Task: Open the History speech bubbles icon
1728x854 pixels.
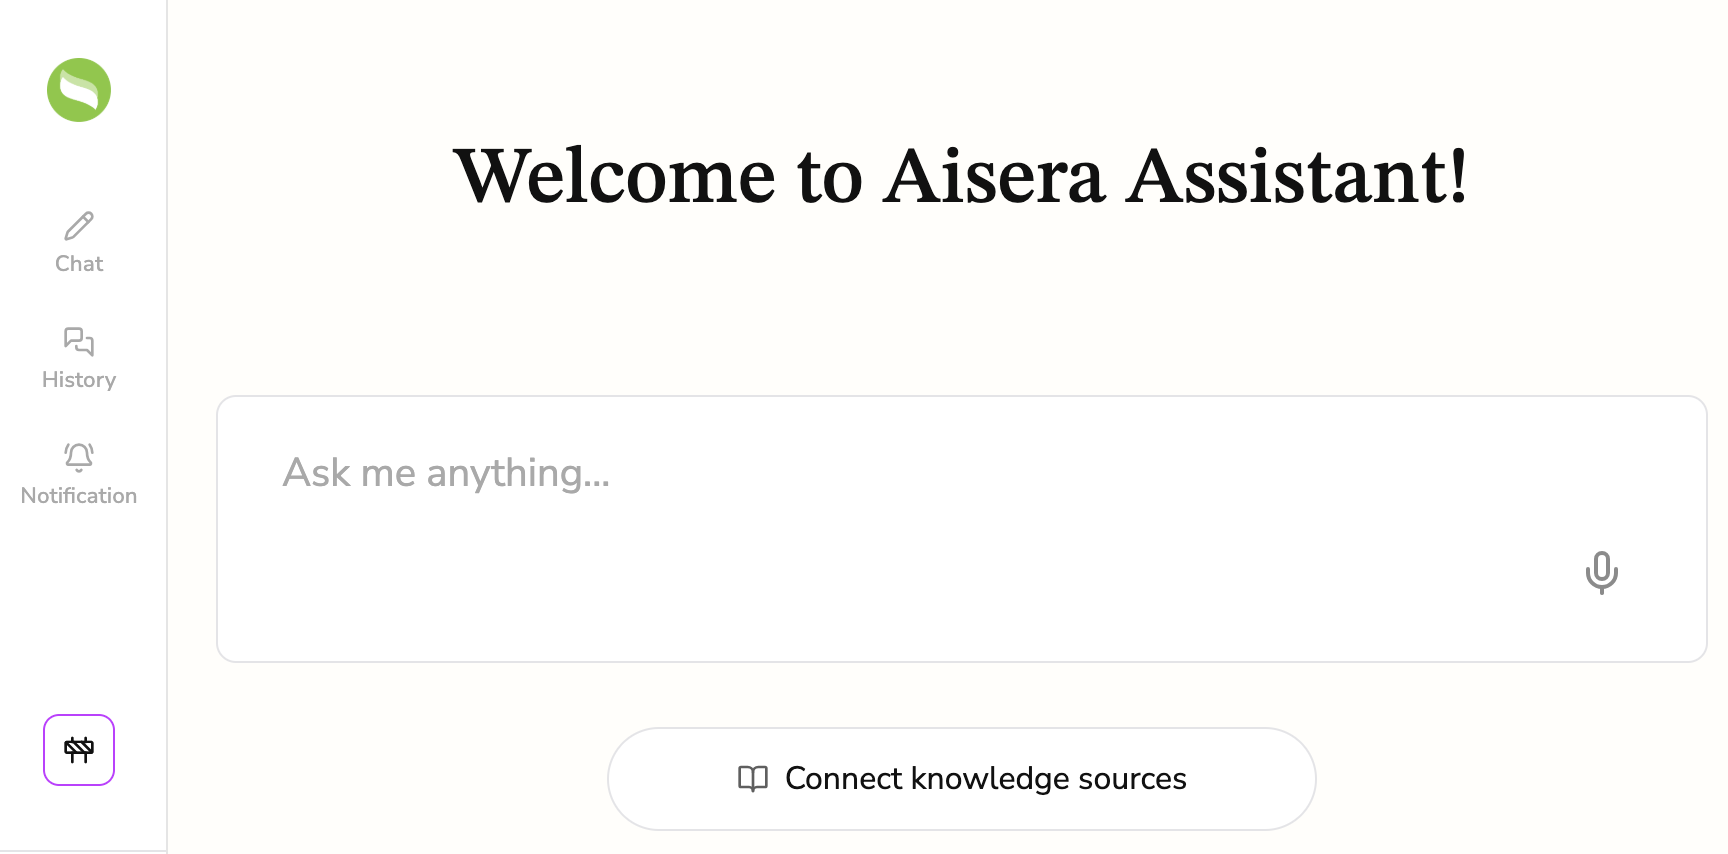Action: (x=79, y=342)
